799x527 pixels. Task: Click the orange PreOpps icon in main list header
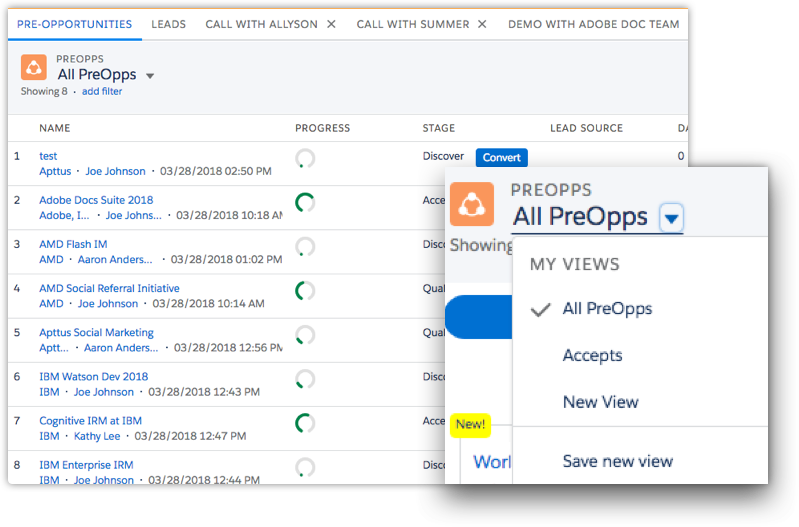(x=34, y=67)
